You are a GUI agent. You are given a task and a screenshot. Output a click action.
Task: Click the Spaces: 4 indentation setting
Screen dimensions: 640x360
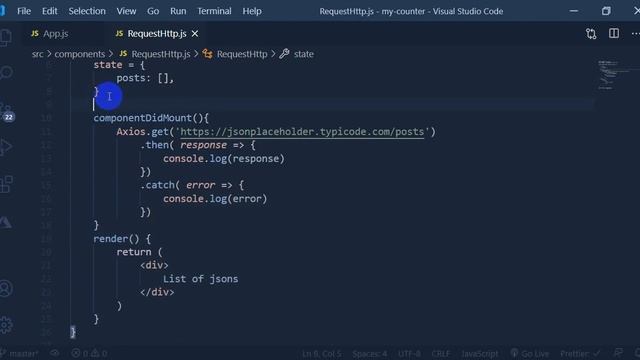click(370, 353)
